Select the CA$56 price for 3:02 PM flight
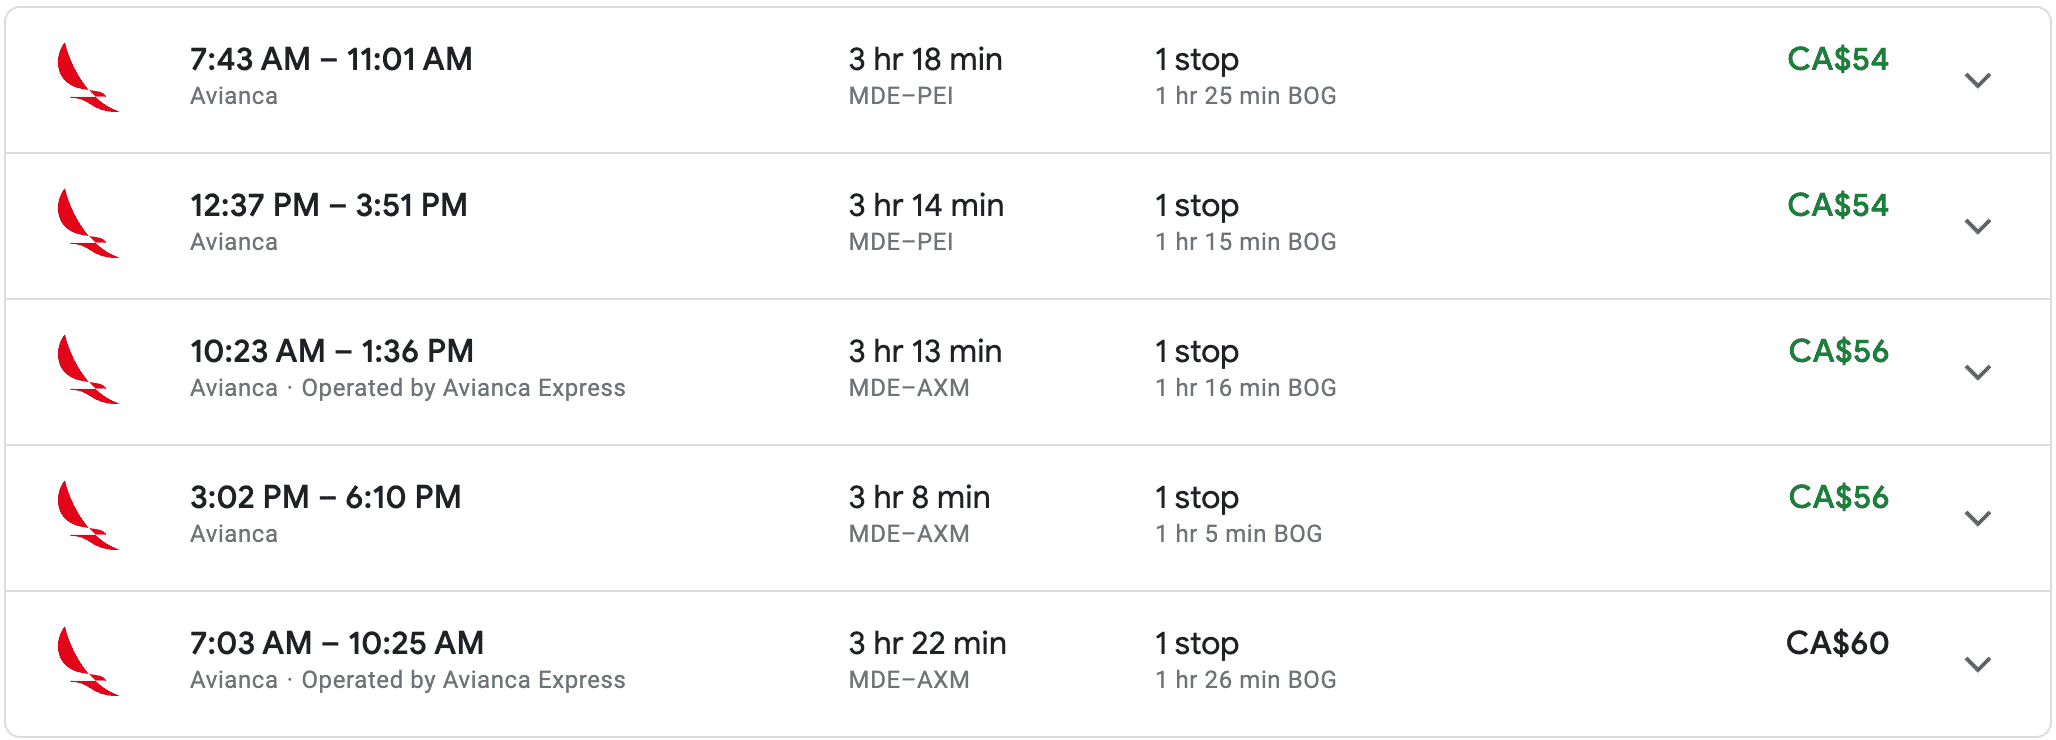This screenshot has width=2056, height=740. (x=1838, y=497)
